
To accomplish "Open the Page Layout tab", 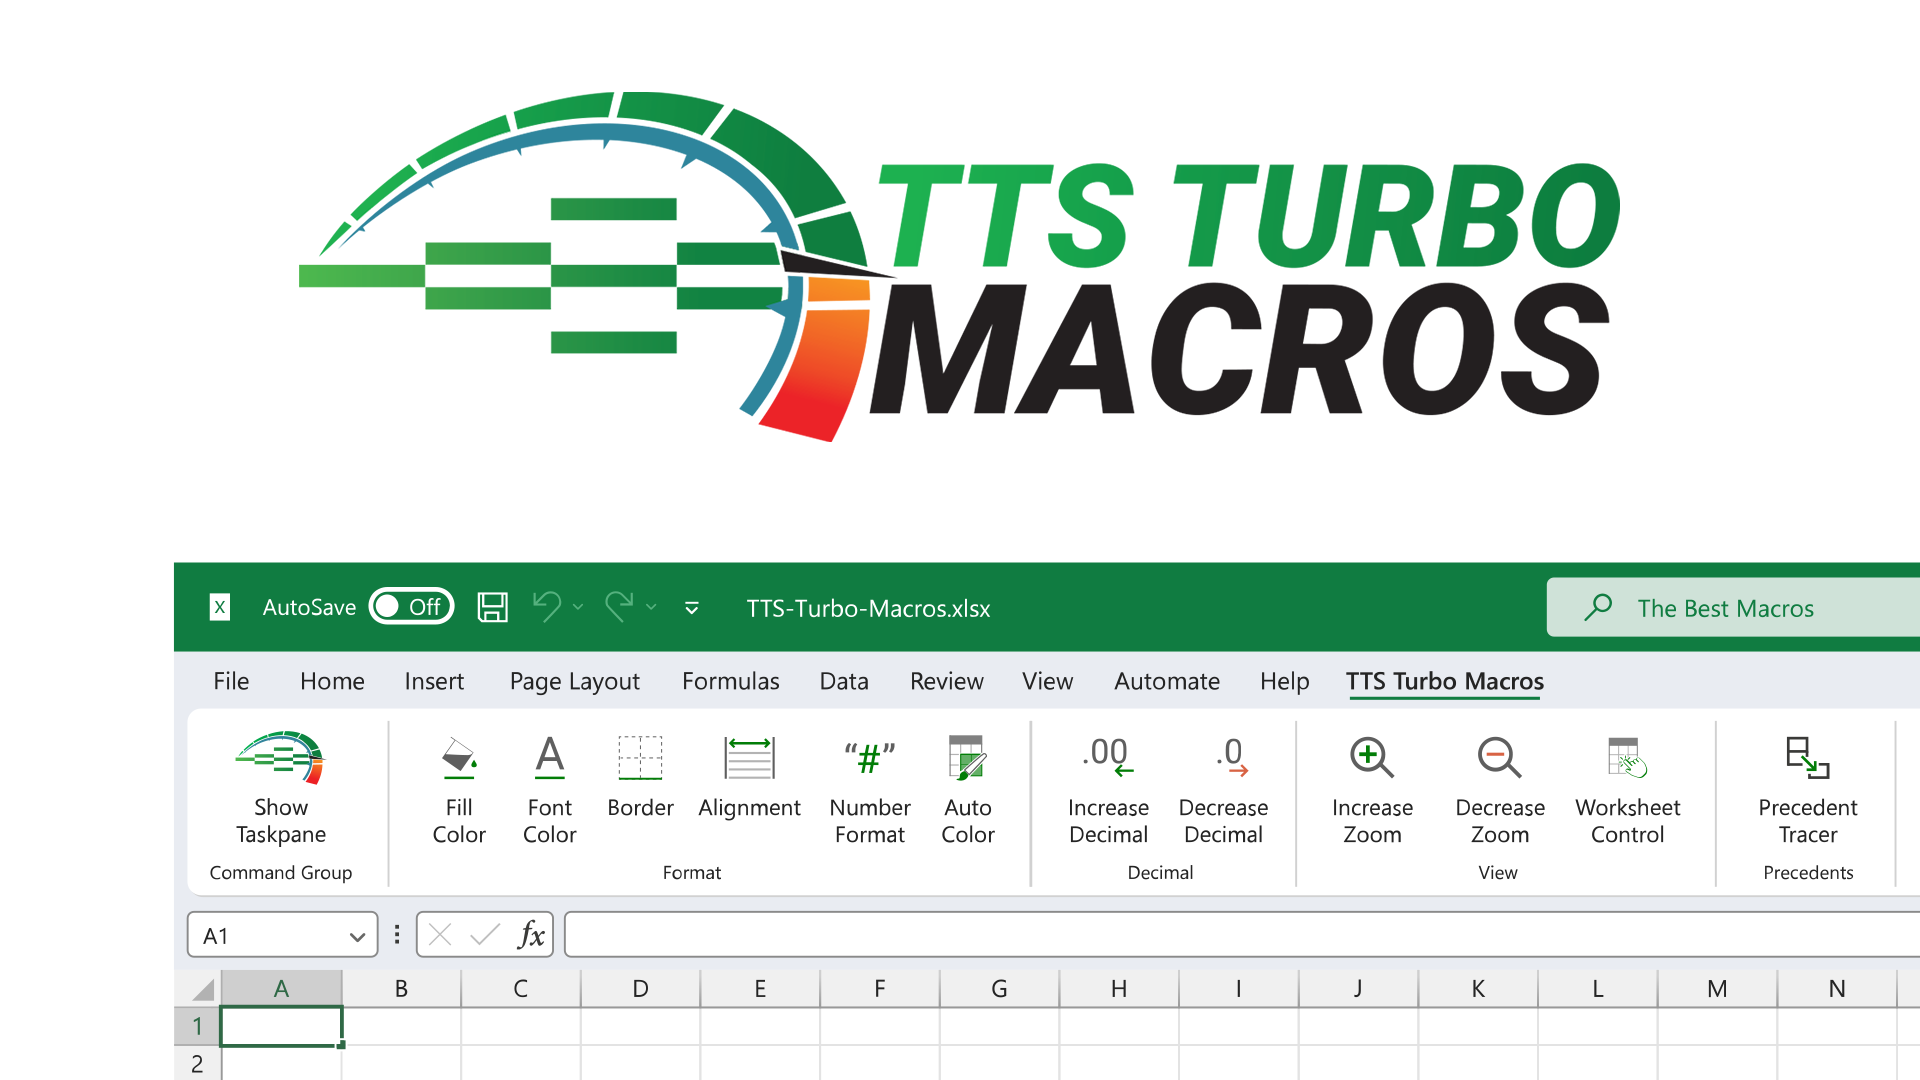I will [x=574, y=682].
